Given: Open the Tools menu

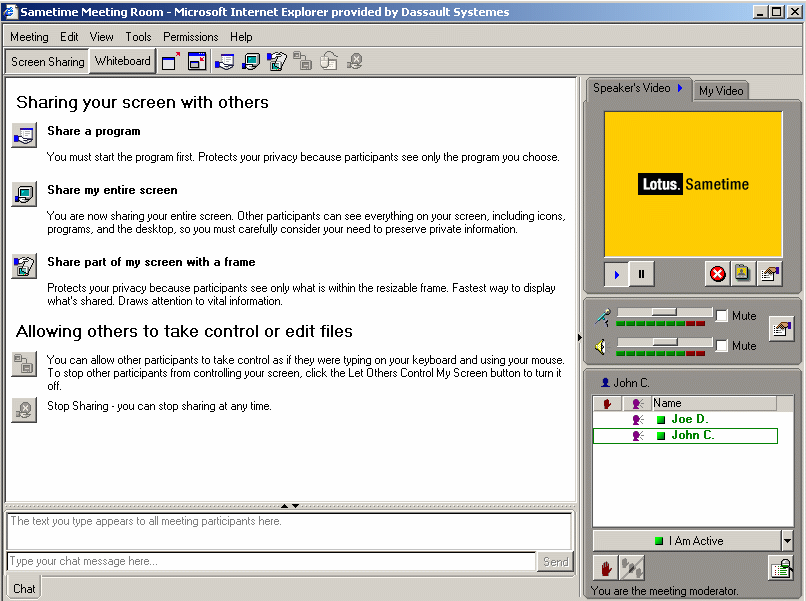Looking at the screenshot, I should (x=138, y=37).
